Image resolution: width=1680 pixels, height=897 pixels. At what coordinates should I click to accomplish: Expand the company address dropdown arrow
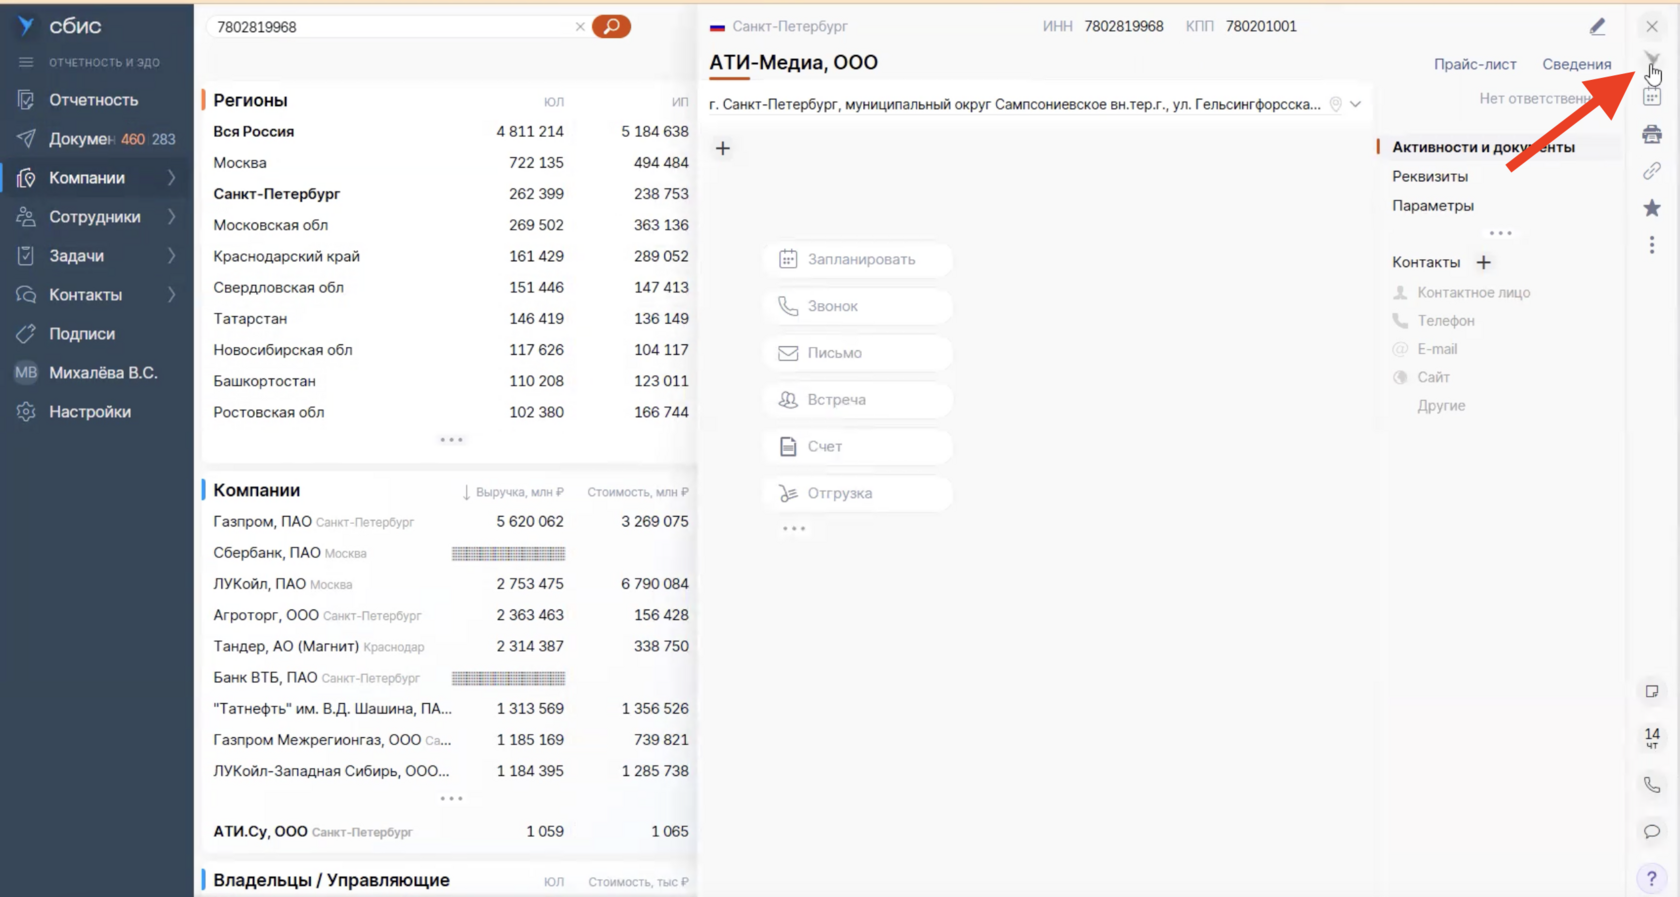click(x=1356, y=104)
